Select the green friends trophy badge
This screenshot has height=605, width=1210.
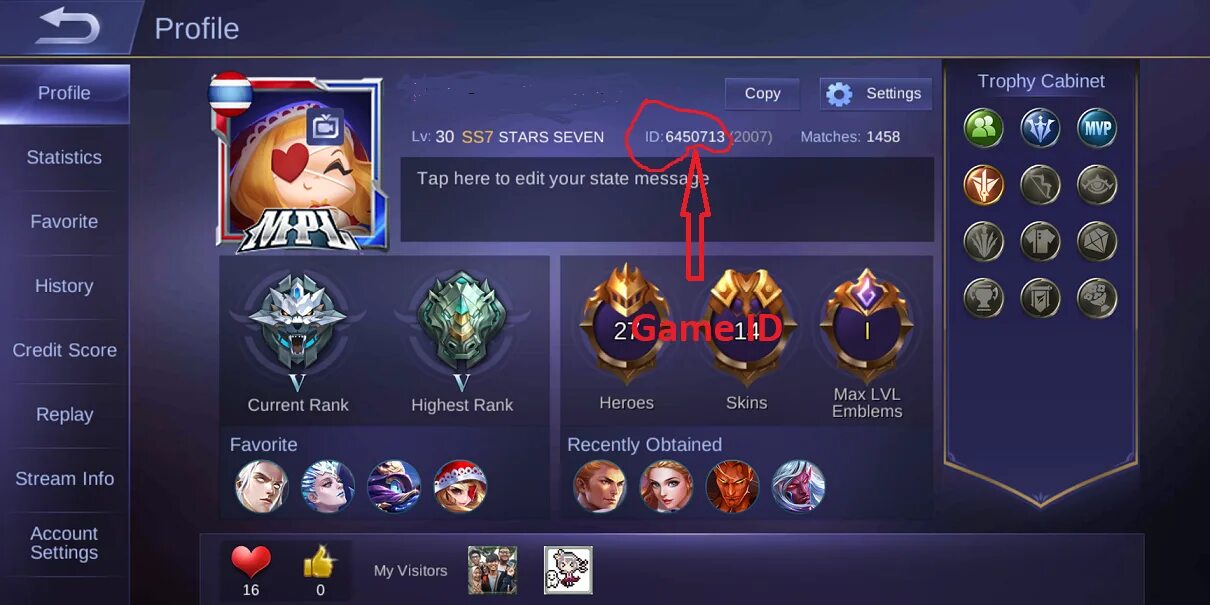click(x=984, y=128)
